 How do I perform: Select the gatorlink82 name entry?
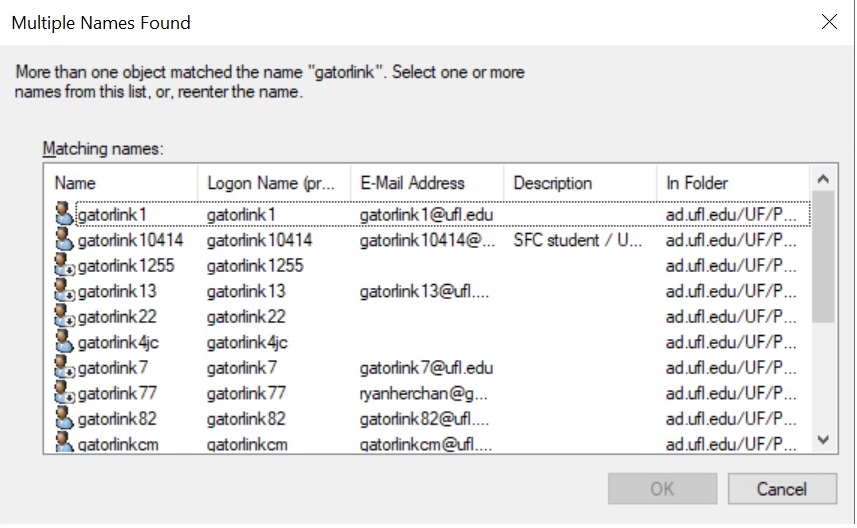pos(117,419)
